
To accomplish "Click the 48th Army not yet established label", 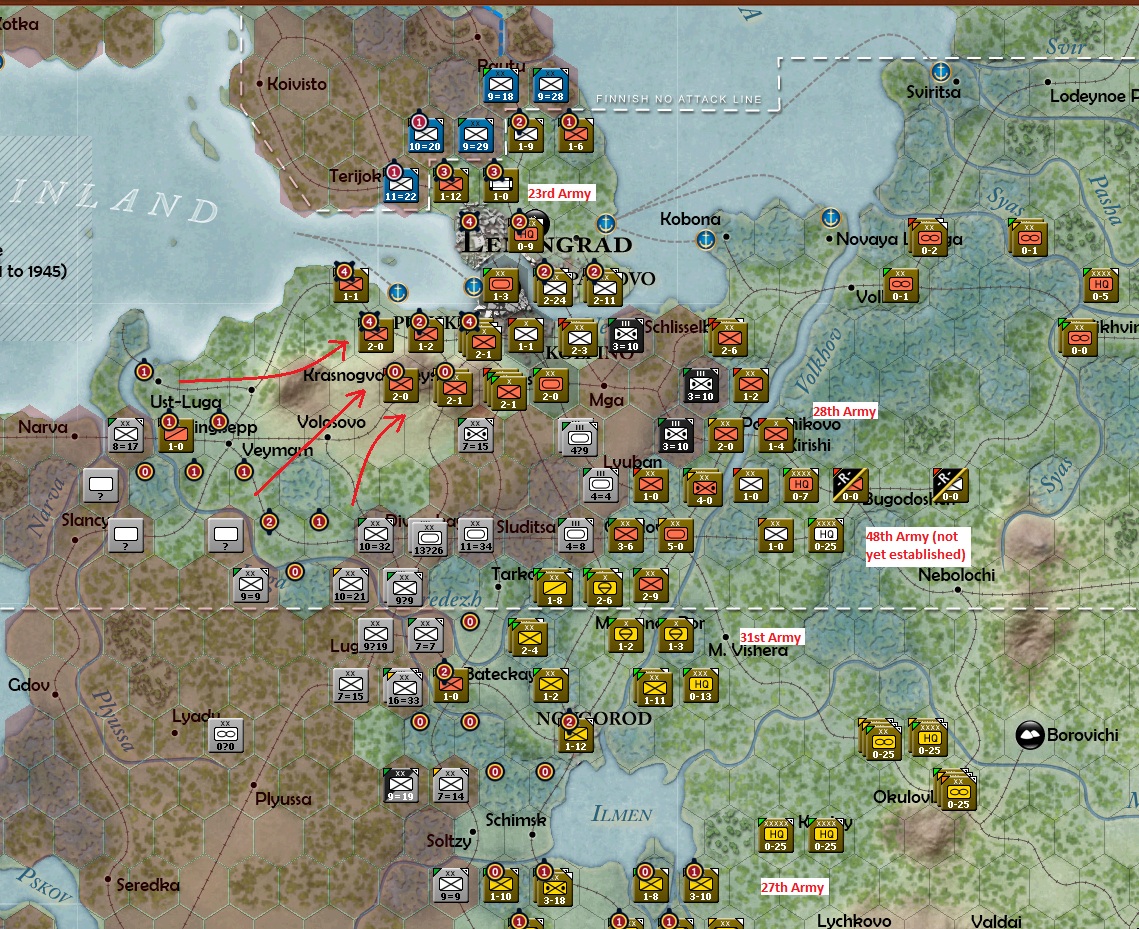I will [x=915, y=545].
